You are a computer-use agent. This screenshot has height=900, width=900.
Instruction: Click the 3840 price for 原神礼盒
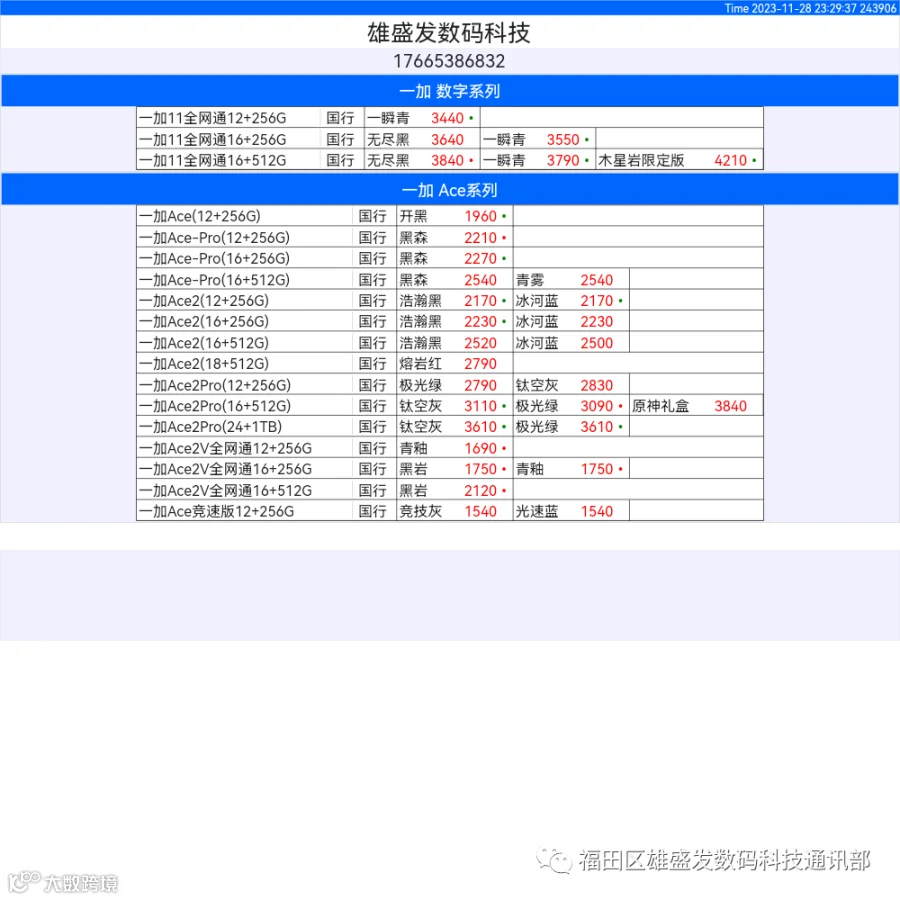(730, 406)
